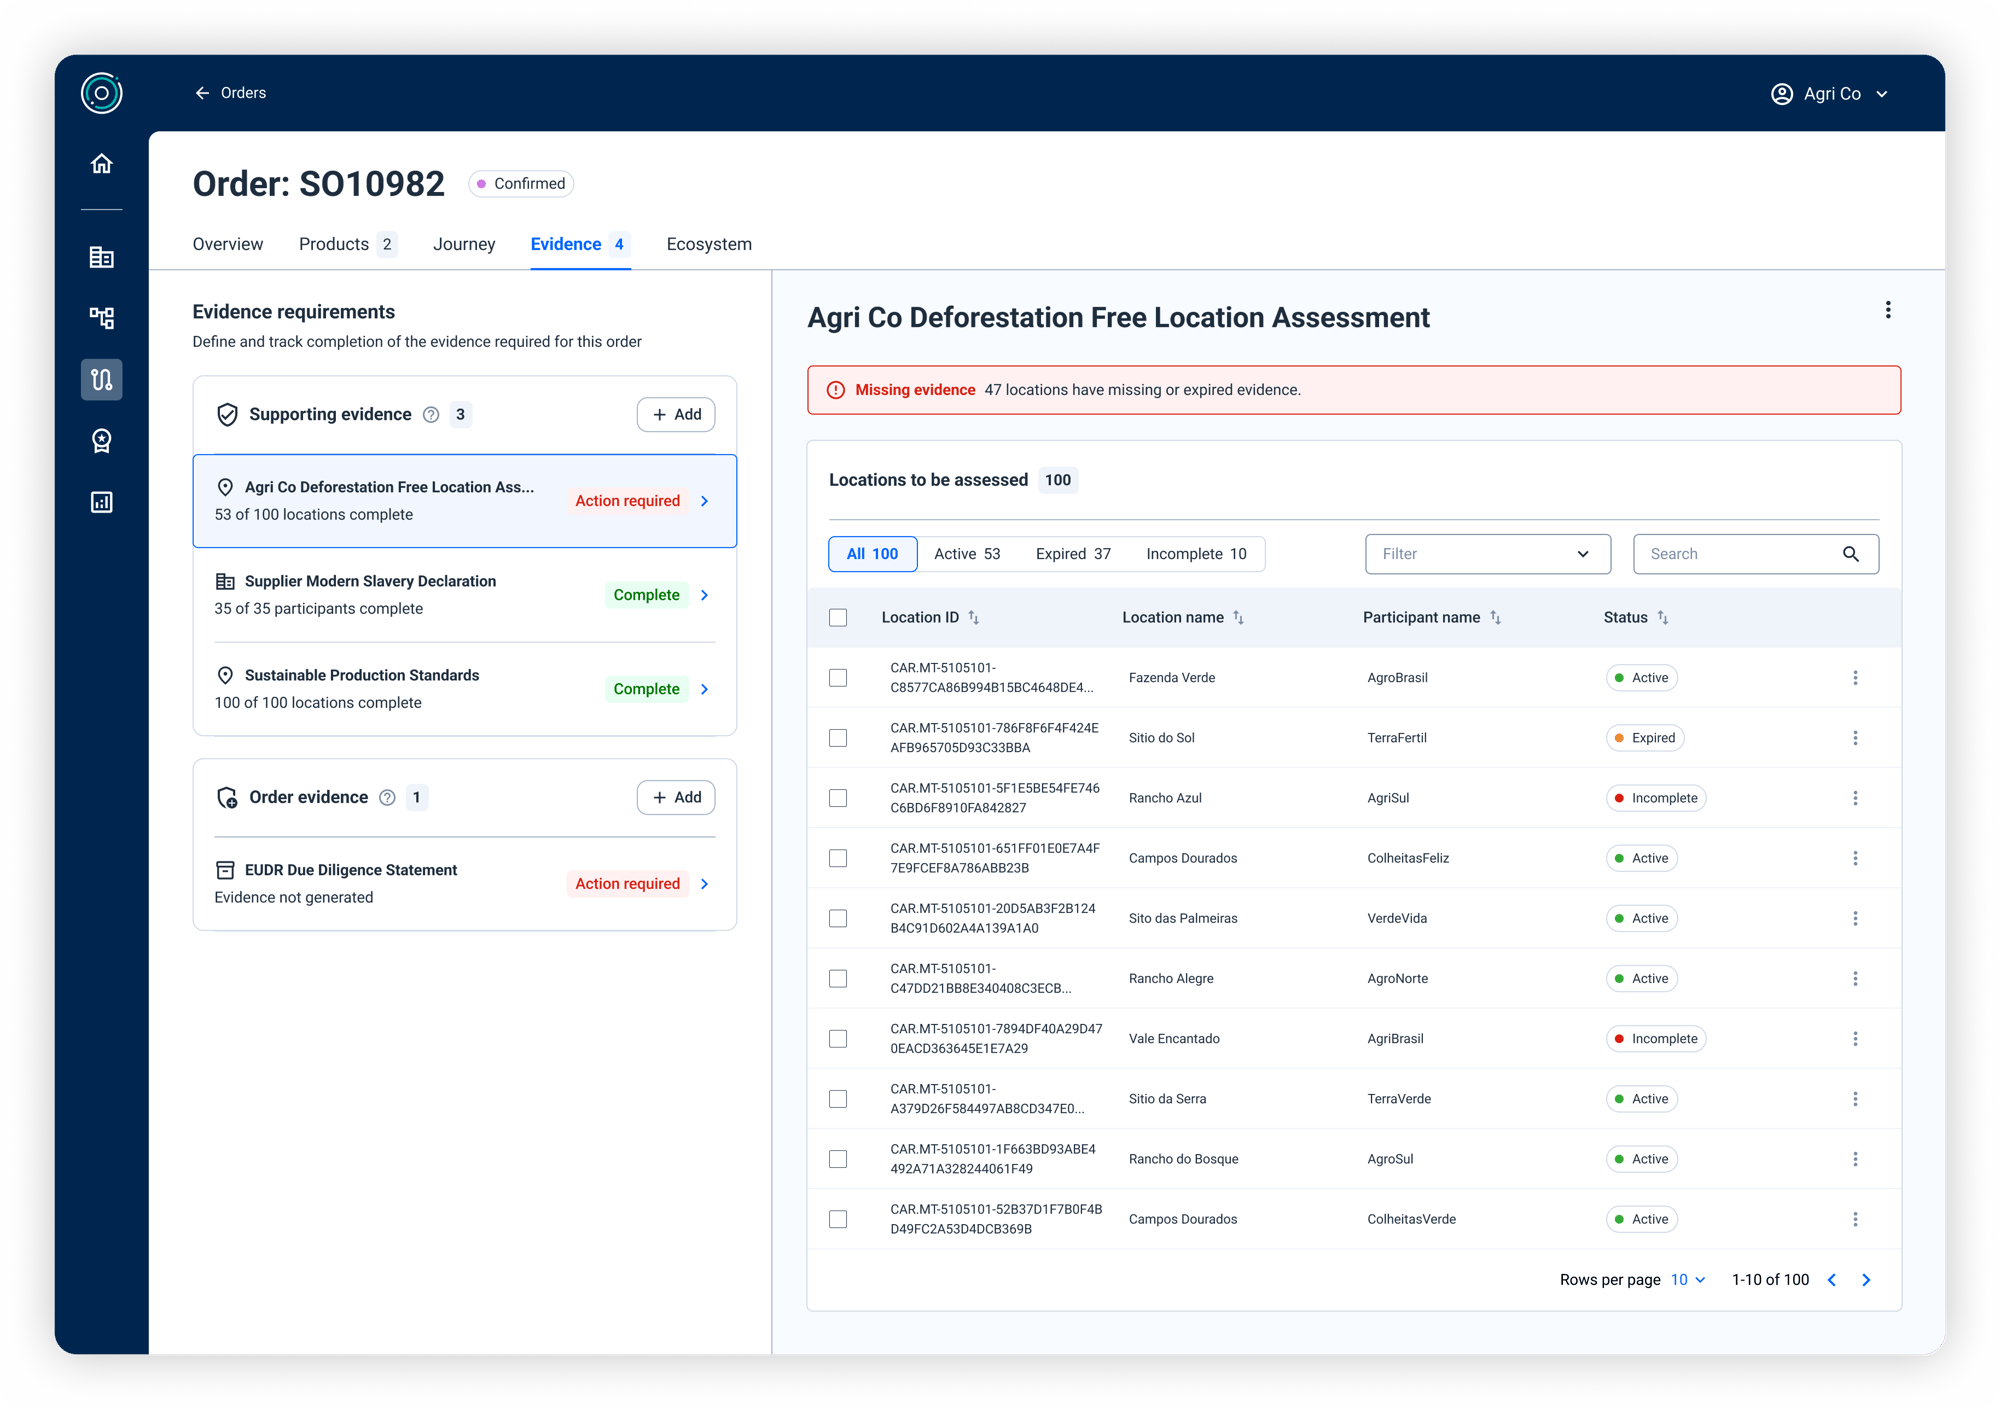Screen dimensions: 2000x1409
Task: Open row menu for Sitio do Sol
Action: coord(1855,738)
